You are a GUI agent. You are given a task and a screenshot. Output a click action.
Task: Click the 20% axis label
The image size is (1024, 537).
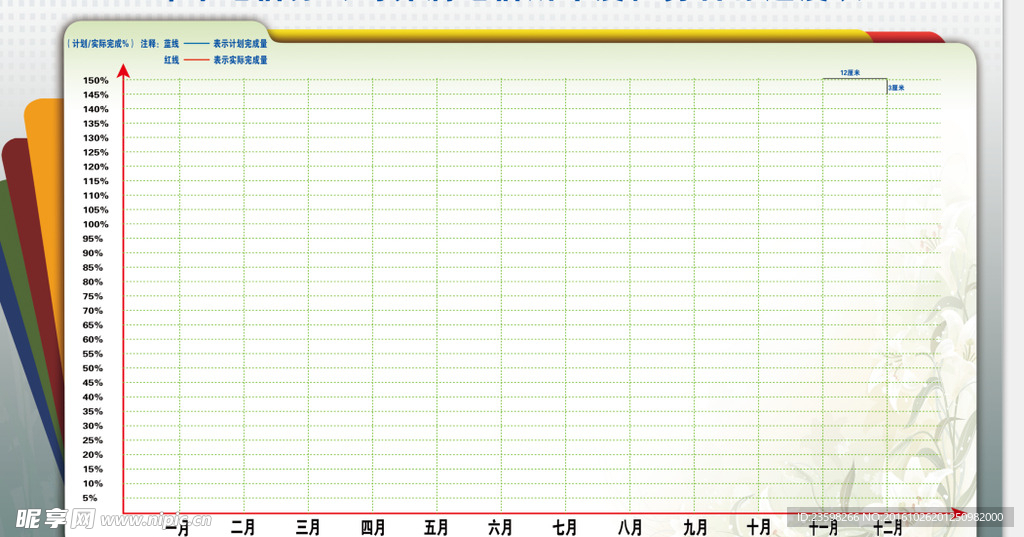click(93, 454)
